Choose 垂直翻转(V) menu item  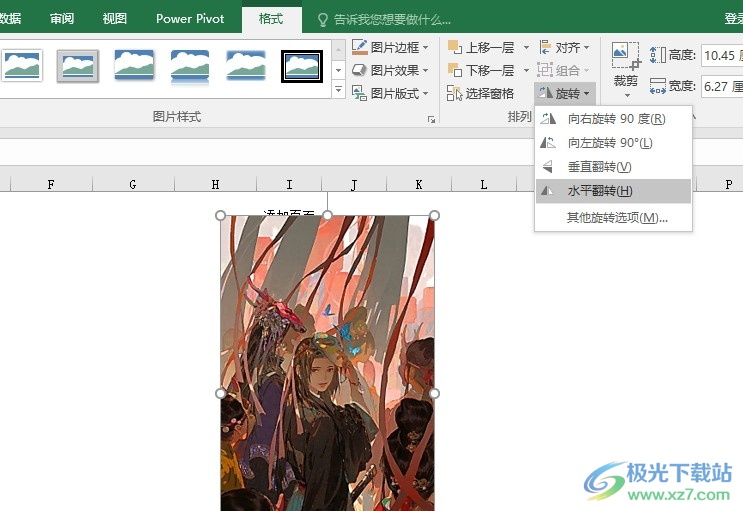point(613,167)
